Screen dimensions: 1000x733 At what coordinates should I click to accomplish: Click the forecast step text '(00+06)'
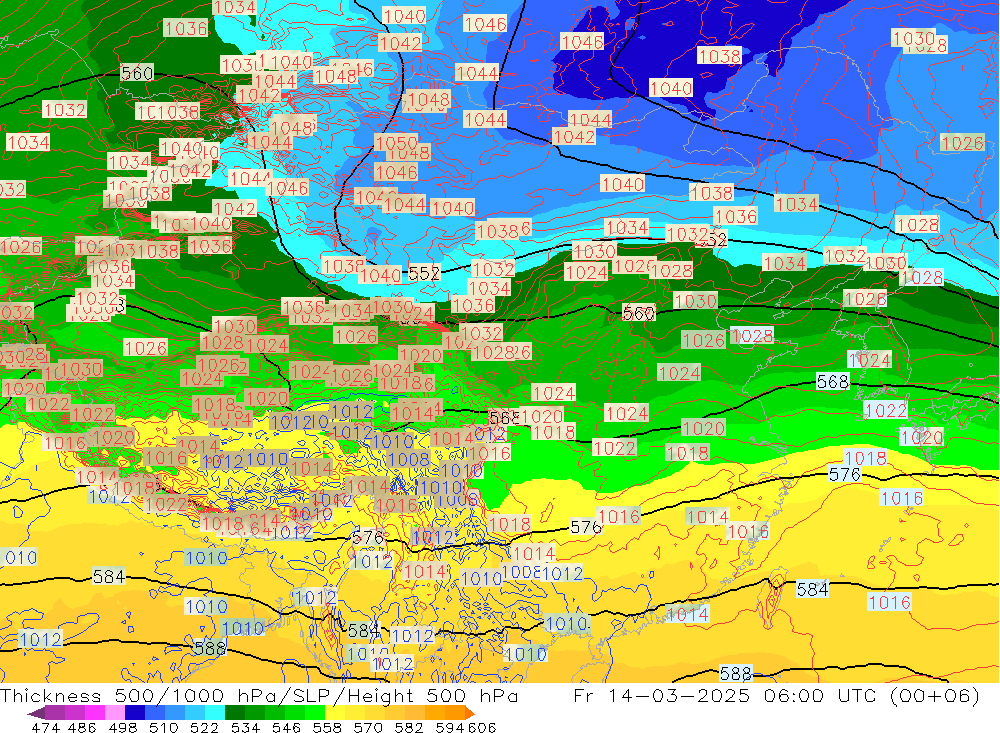point(934,695)
